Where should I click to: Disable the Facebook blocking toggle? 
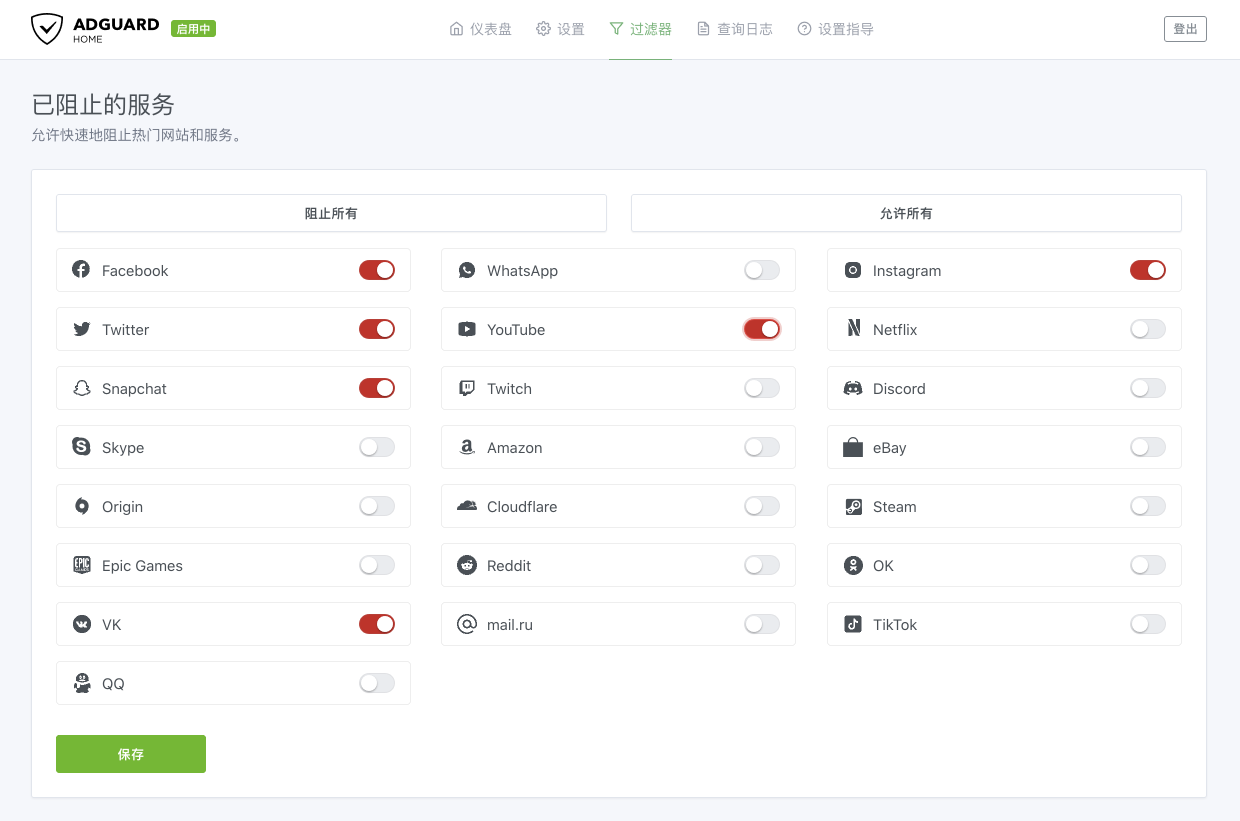[x=377, y=270]
